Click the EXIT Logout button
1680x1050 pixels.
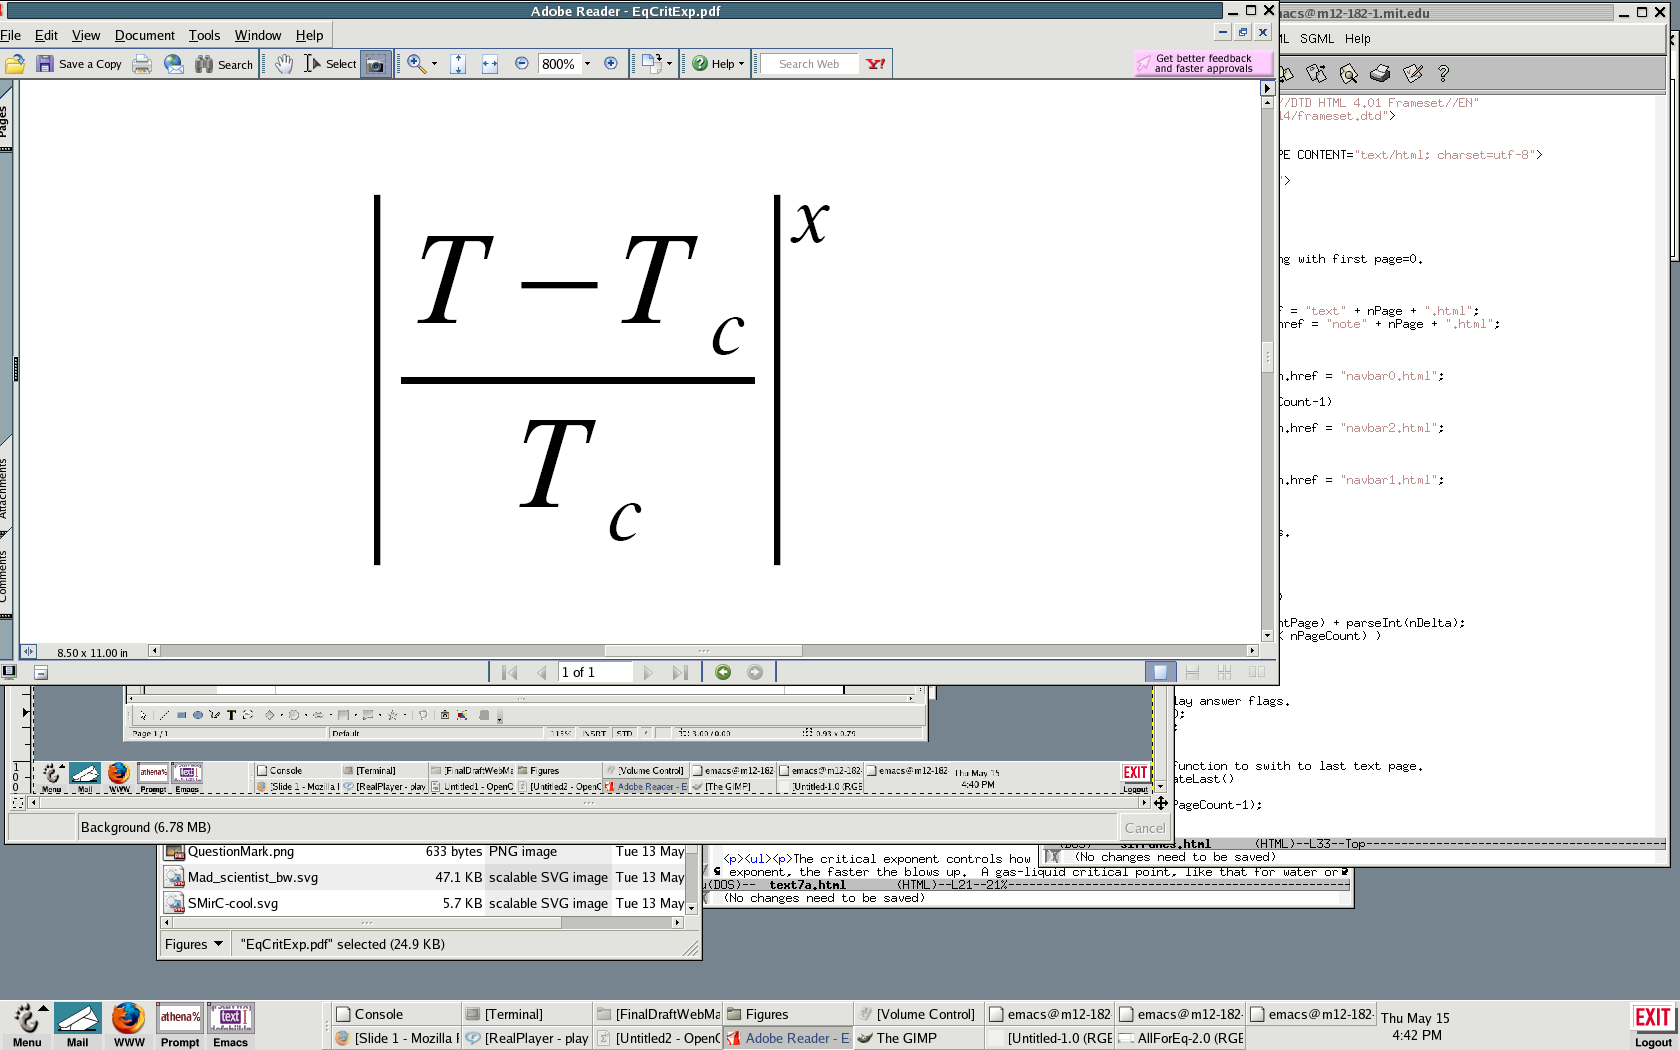pyautogui.click(x=1653, y=1026)
